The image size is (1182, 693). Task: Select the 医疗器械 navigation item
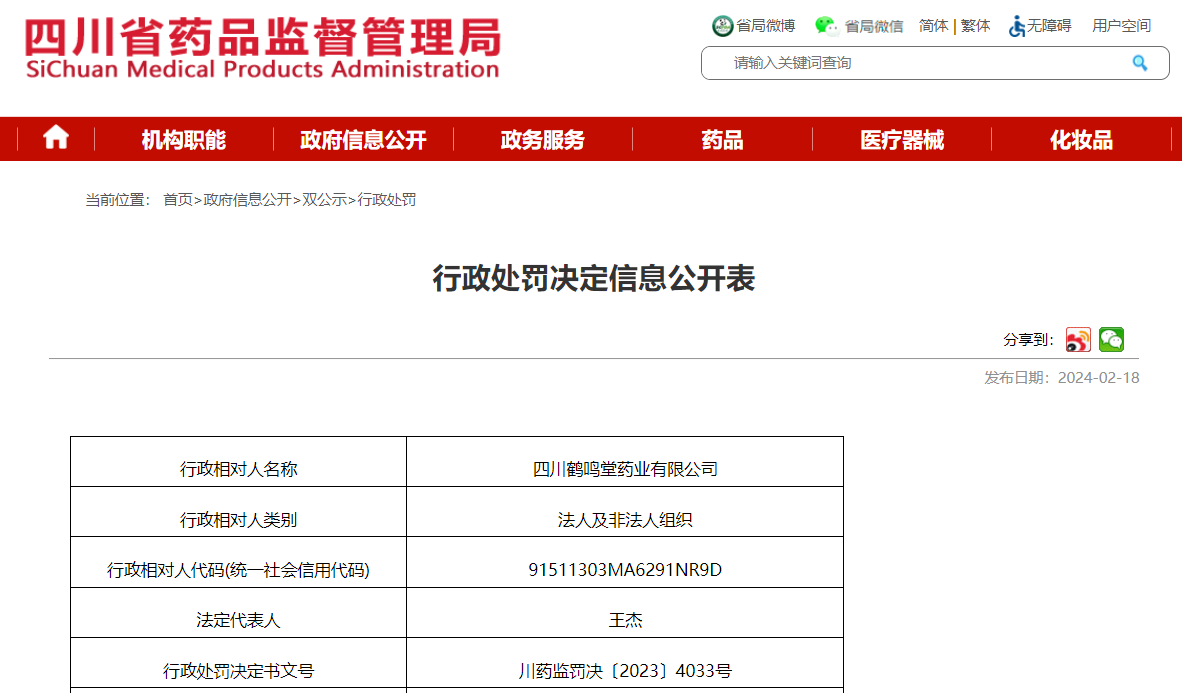click(902, 140)
